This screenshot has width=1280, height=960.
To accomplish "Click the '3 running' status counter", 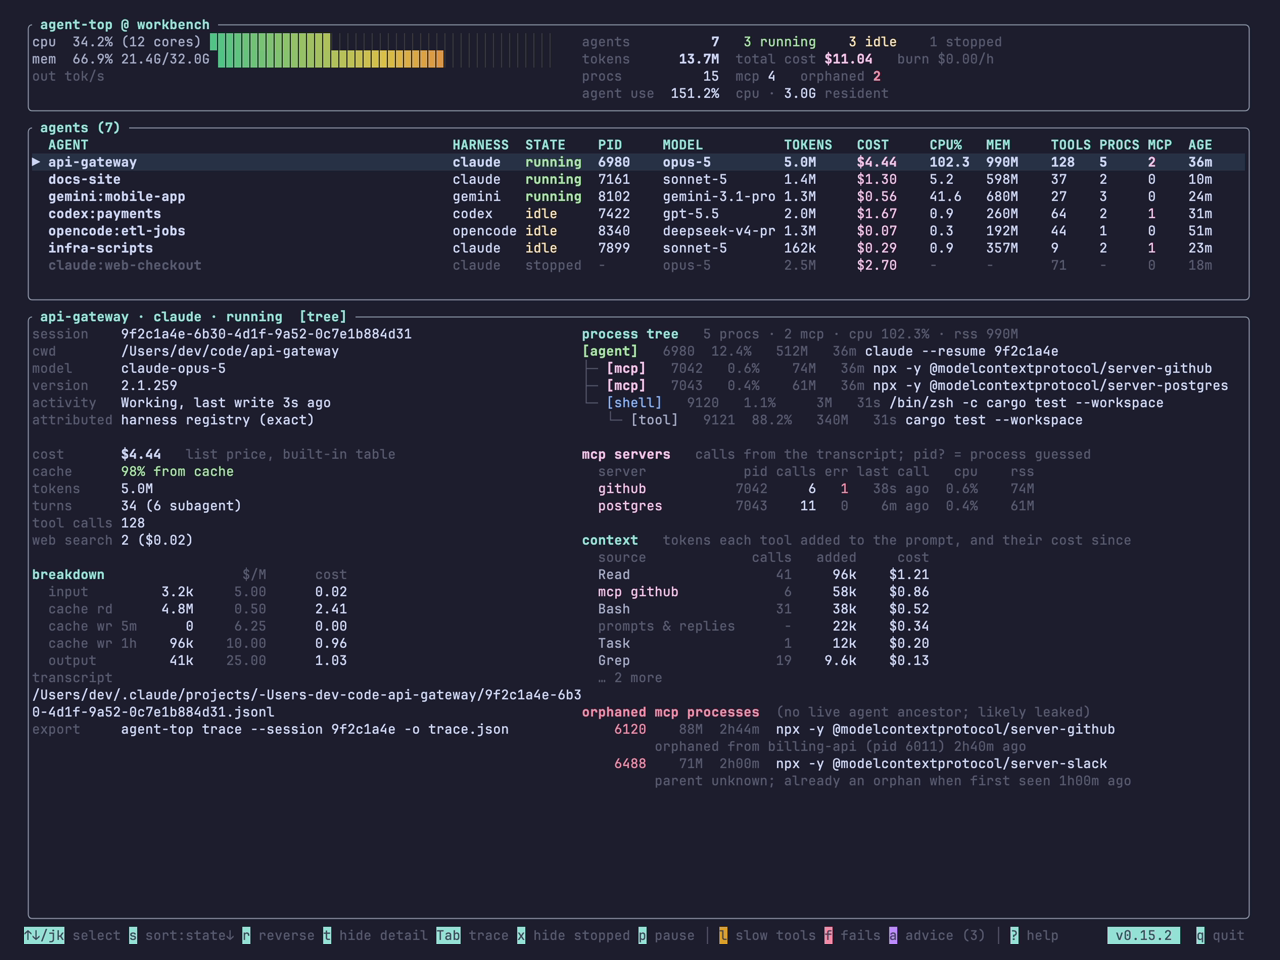I will click(780, 42).
